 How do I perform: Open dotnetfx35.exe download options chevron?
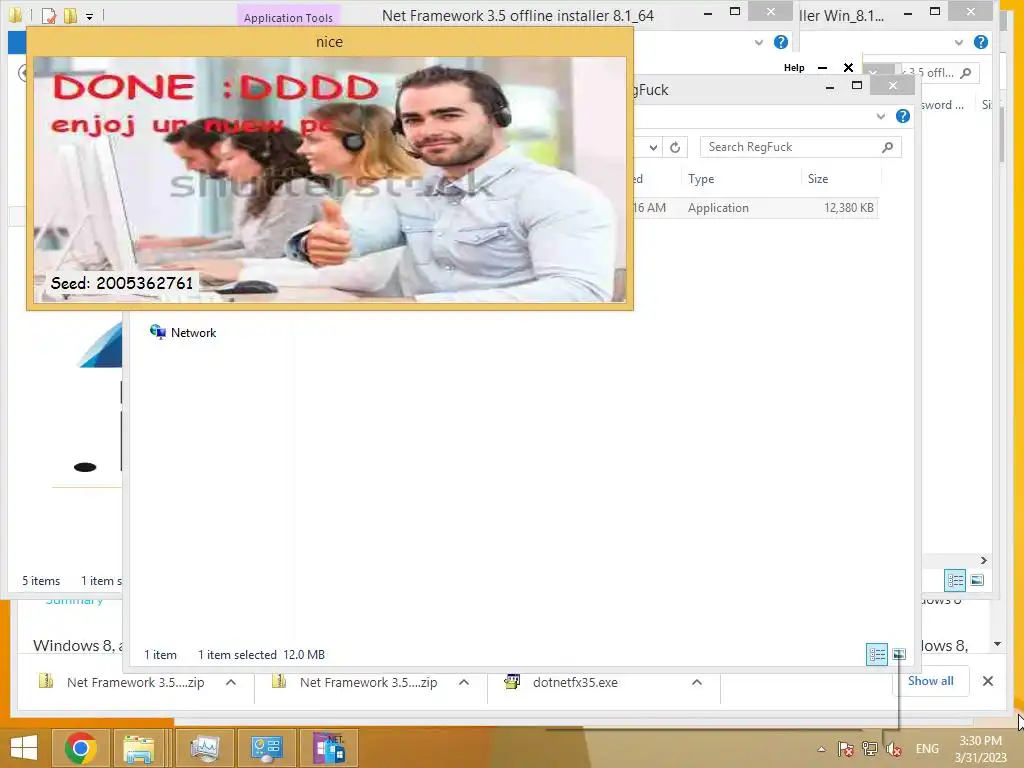click(x=697, y=682)
